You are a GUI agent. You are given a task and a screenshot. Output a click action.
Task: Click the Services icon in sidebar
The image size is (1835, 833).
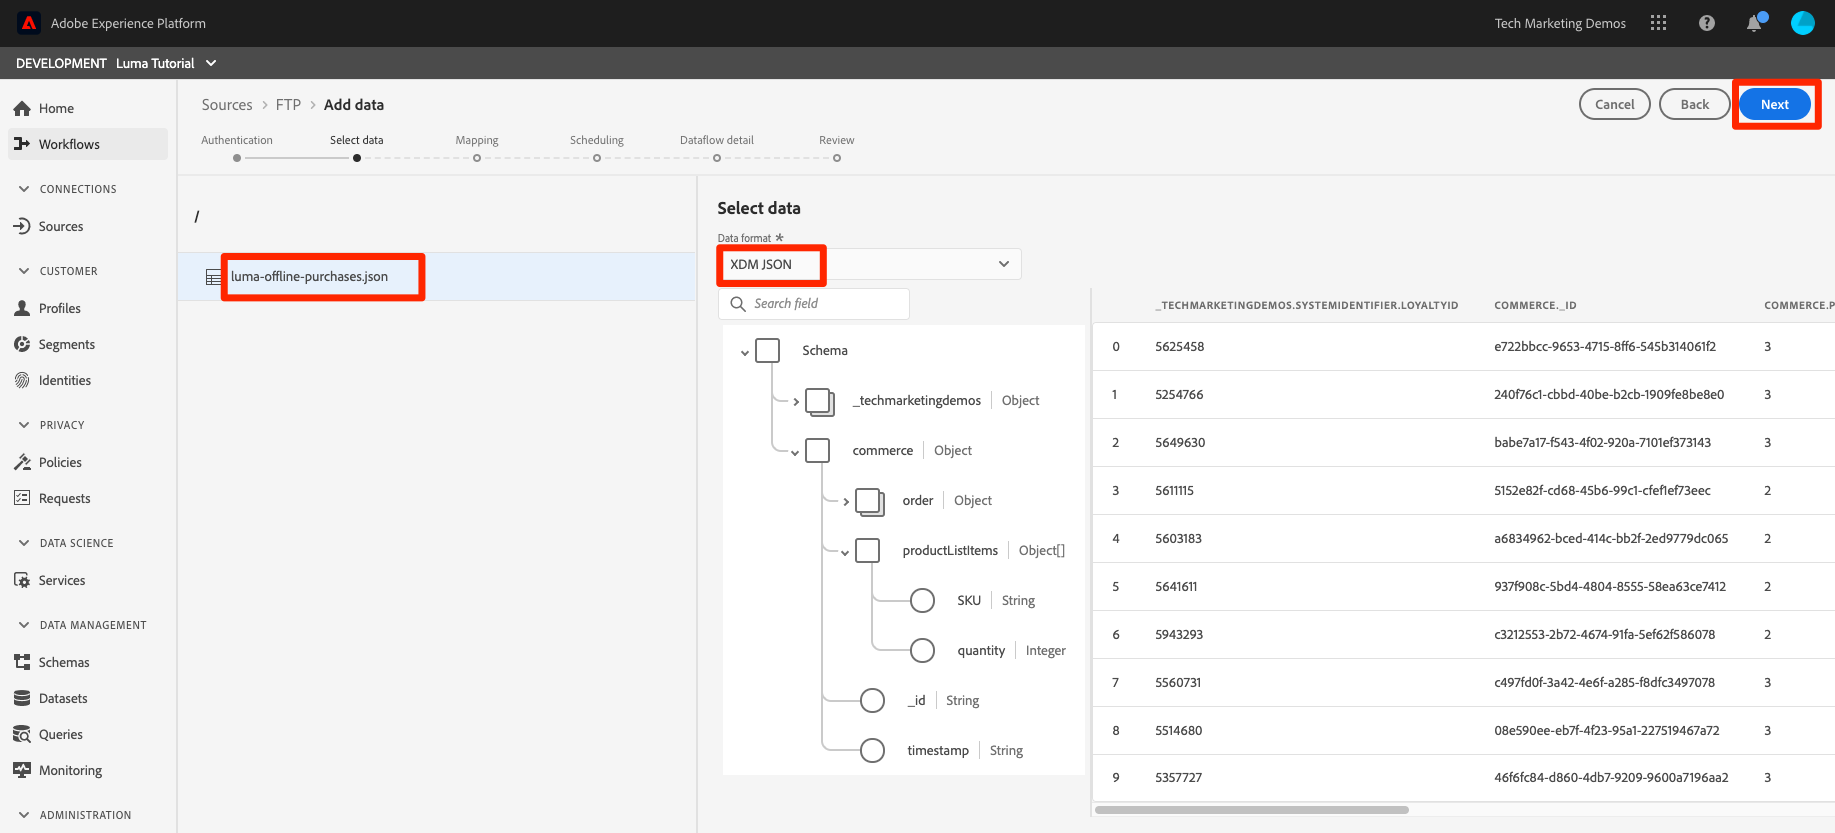(22, 580)
